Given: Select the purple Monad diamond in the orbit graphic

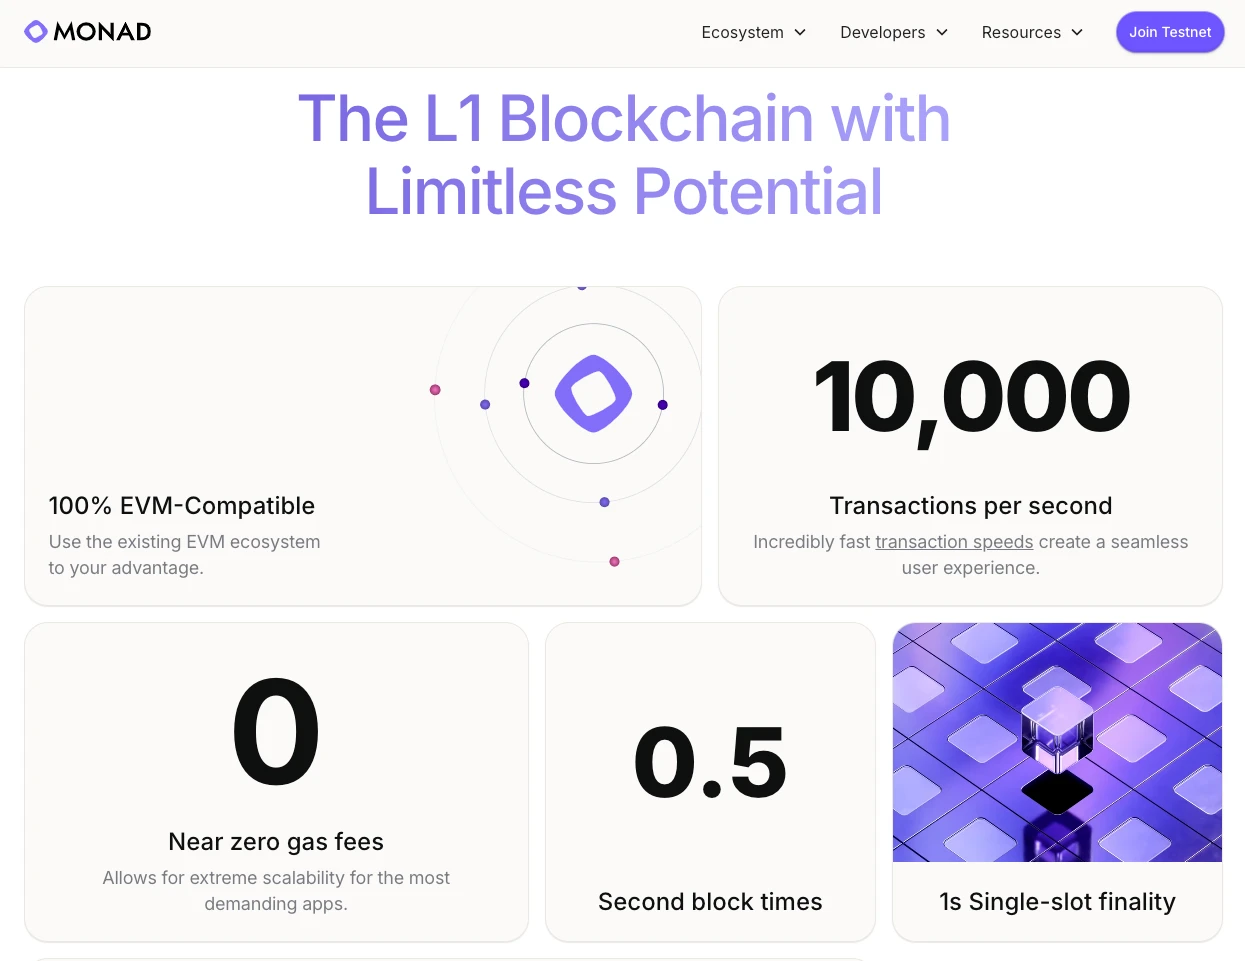Looking at the screenshot, I should [594, 392].
